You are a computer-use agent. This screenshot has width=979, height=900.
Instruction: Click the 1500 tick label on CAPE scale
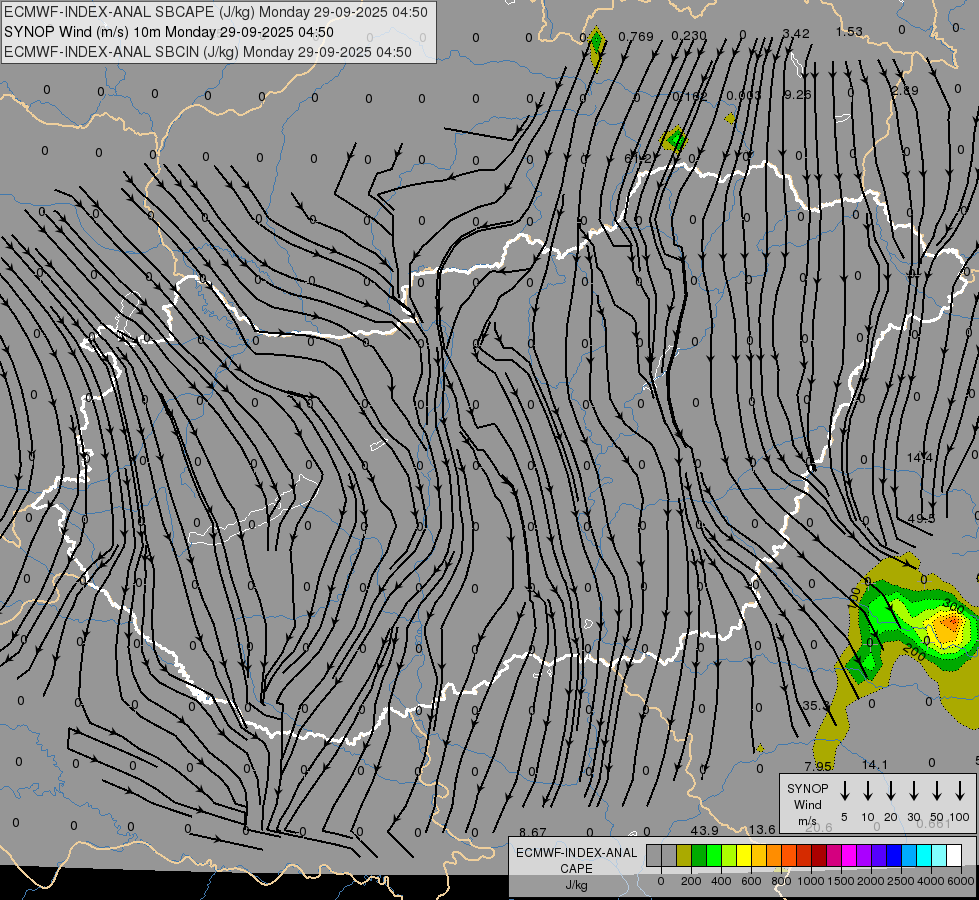tap(840, 881)
